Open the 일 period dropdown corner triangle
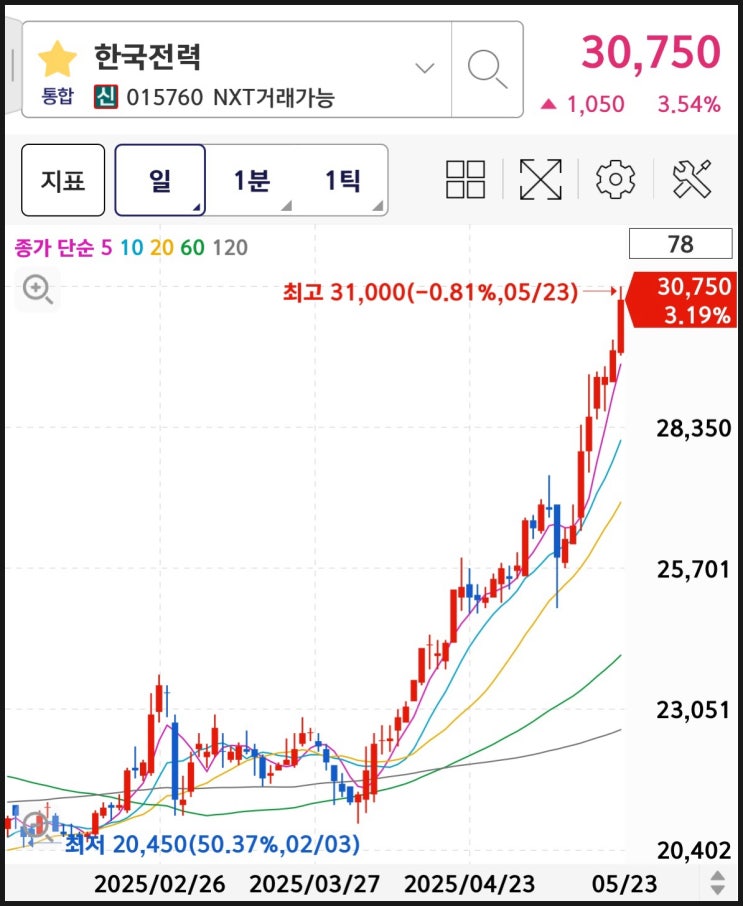The image size is (743, 906). point(196,207)
